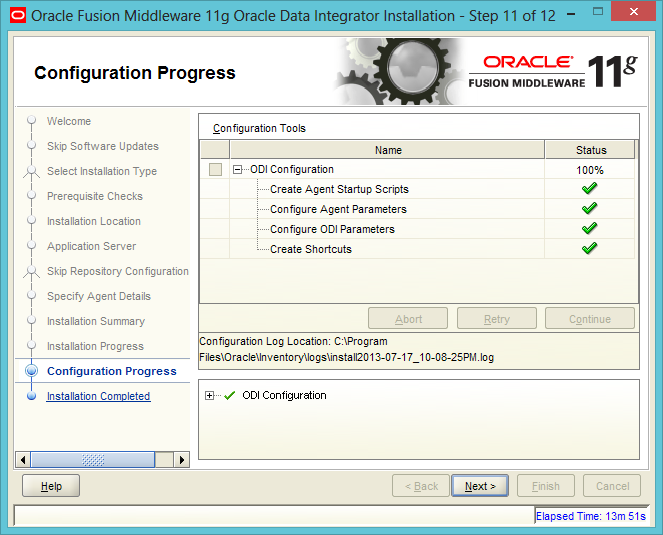
Task: Click the Configuration Progress step bullet icon
Action: pos(31,371)
